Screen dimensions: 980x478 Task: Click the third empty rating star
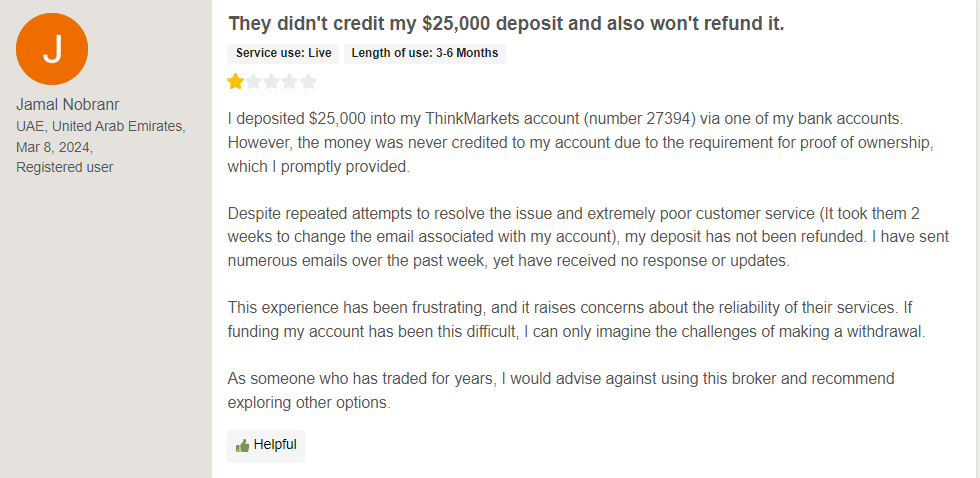(x=272, y=82)
